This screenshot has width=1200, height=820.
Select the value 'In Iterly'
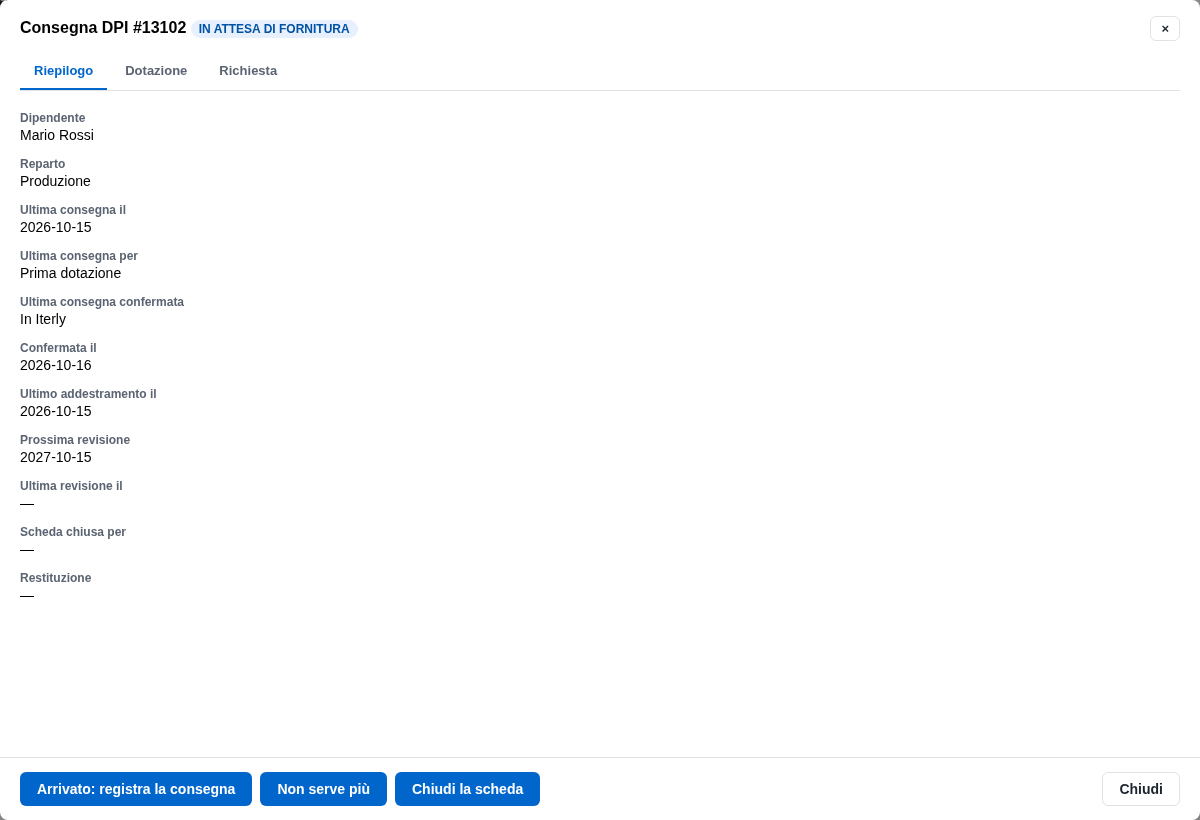tap(43, 319)
